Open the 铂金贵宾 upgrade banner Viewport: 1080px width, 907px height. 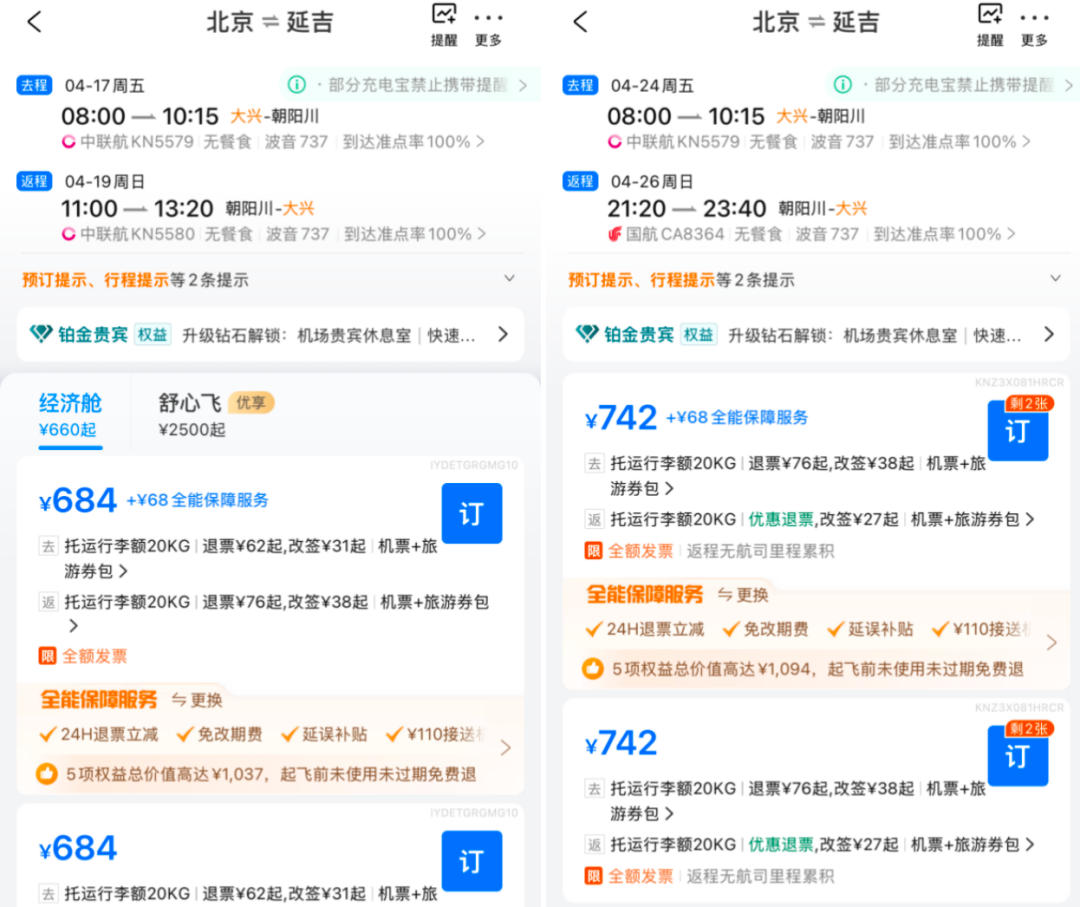(x=270, y=334)
